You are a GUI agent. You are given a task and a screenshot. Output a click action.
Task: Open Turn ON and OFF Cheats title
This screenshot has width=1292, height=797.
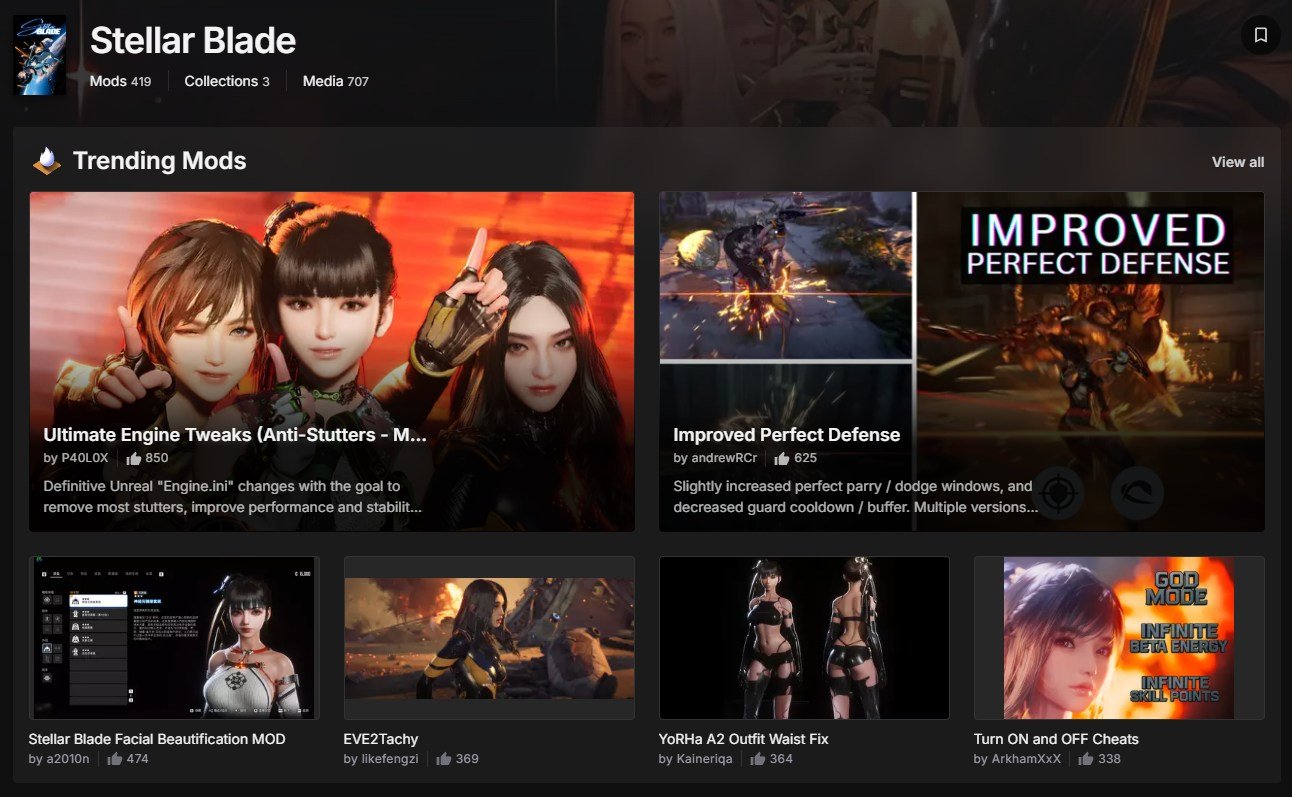1056,739
